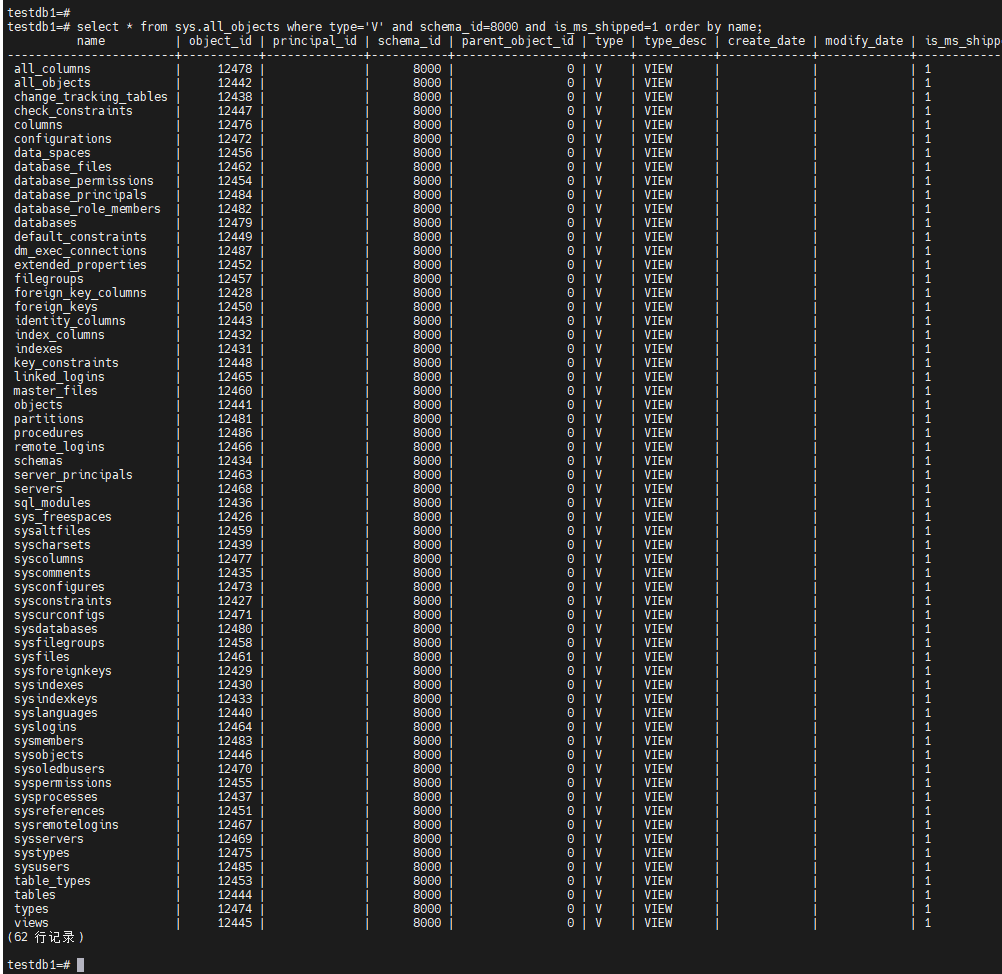Click the foreign_key_columns row name
1002x974 pixels.
[80, 293]
